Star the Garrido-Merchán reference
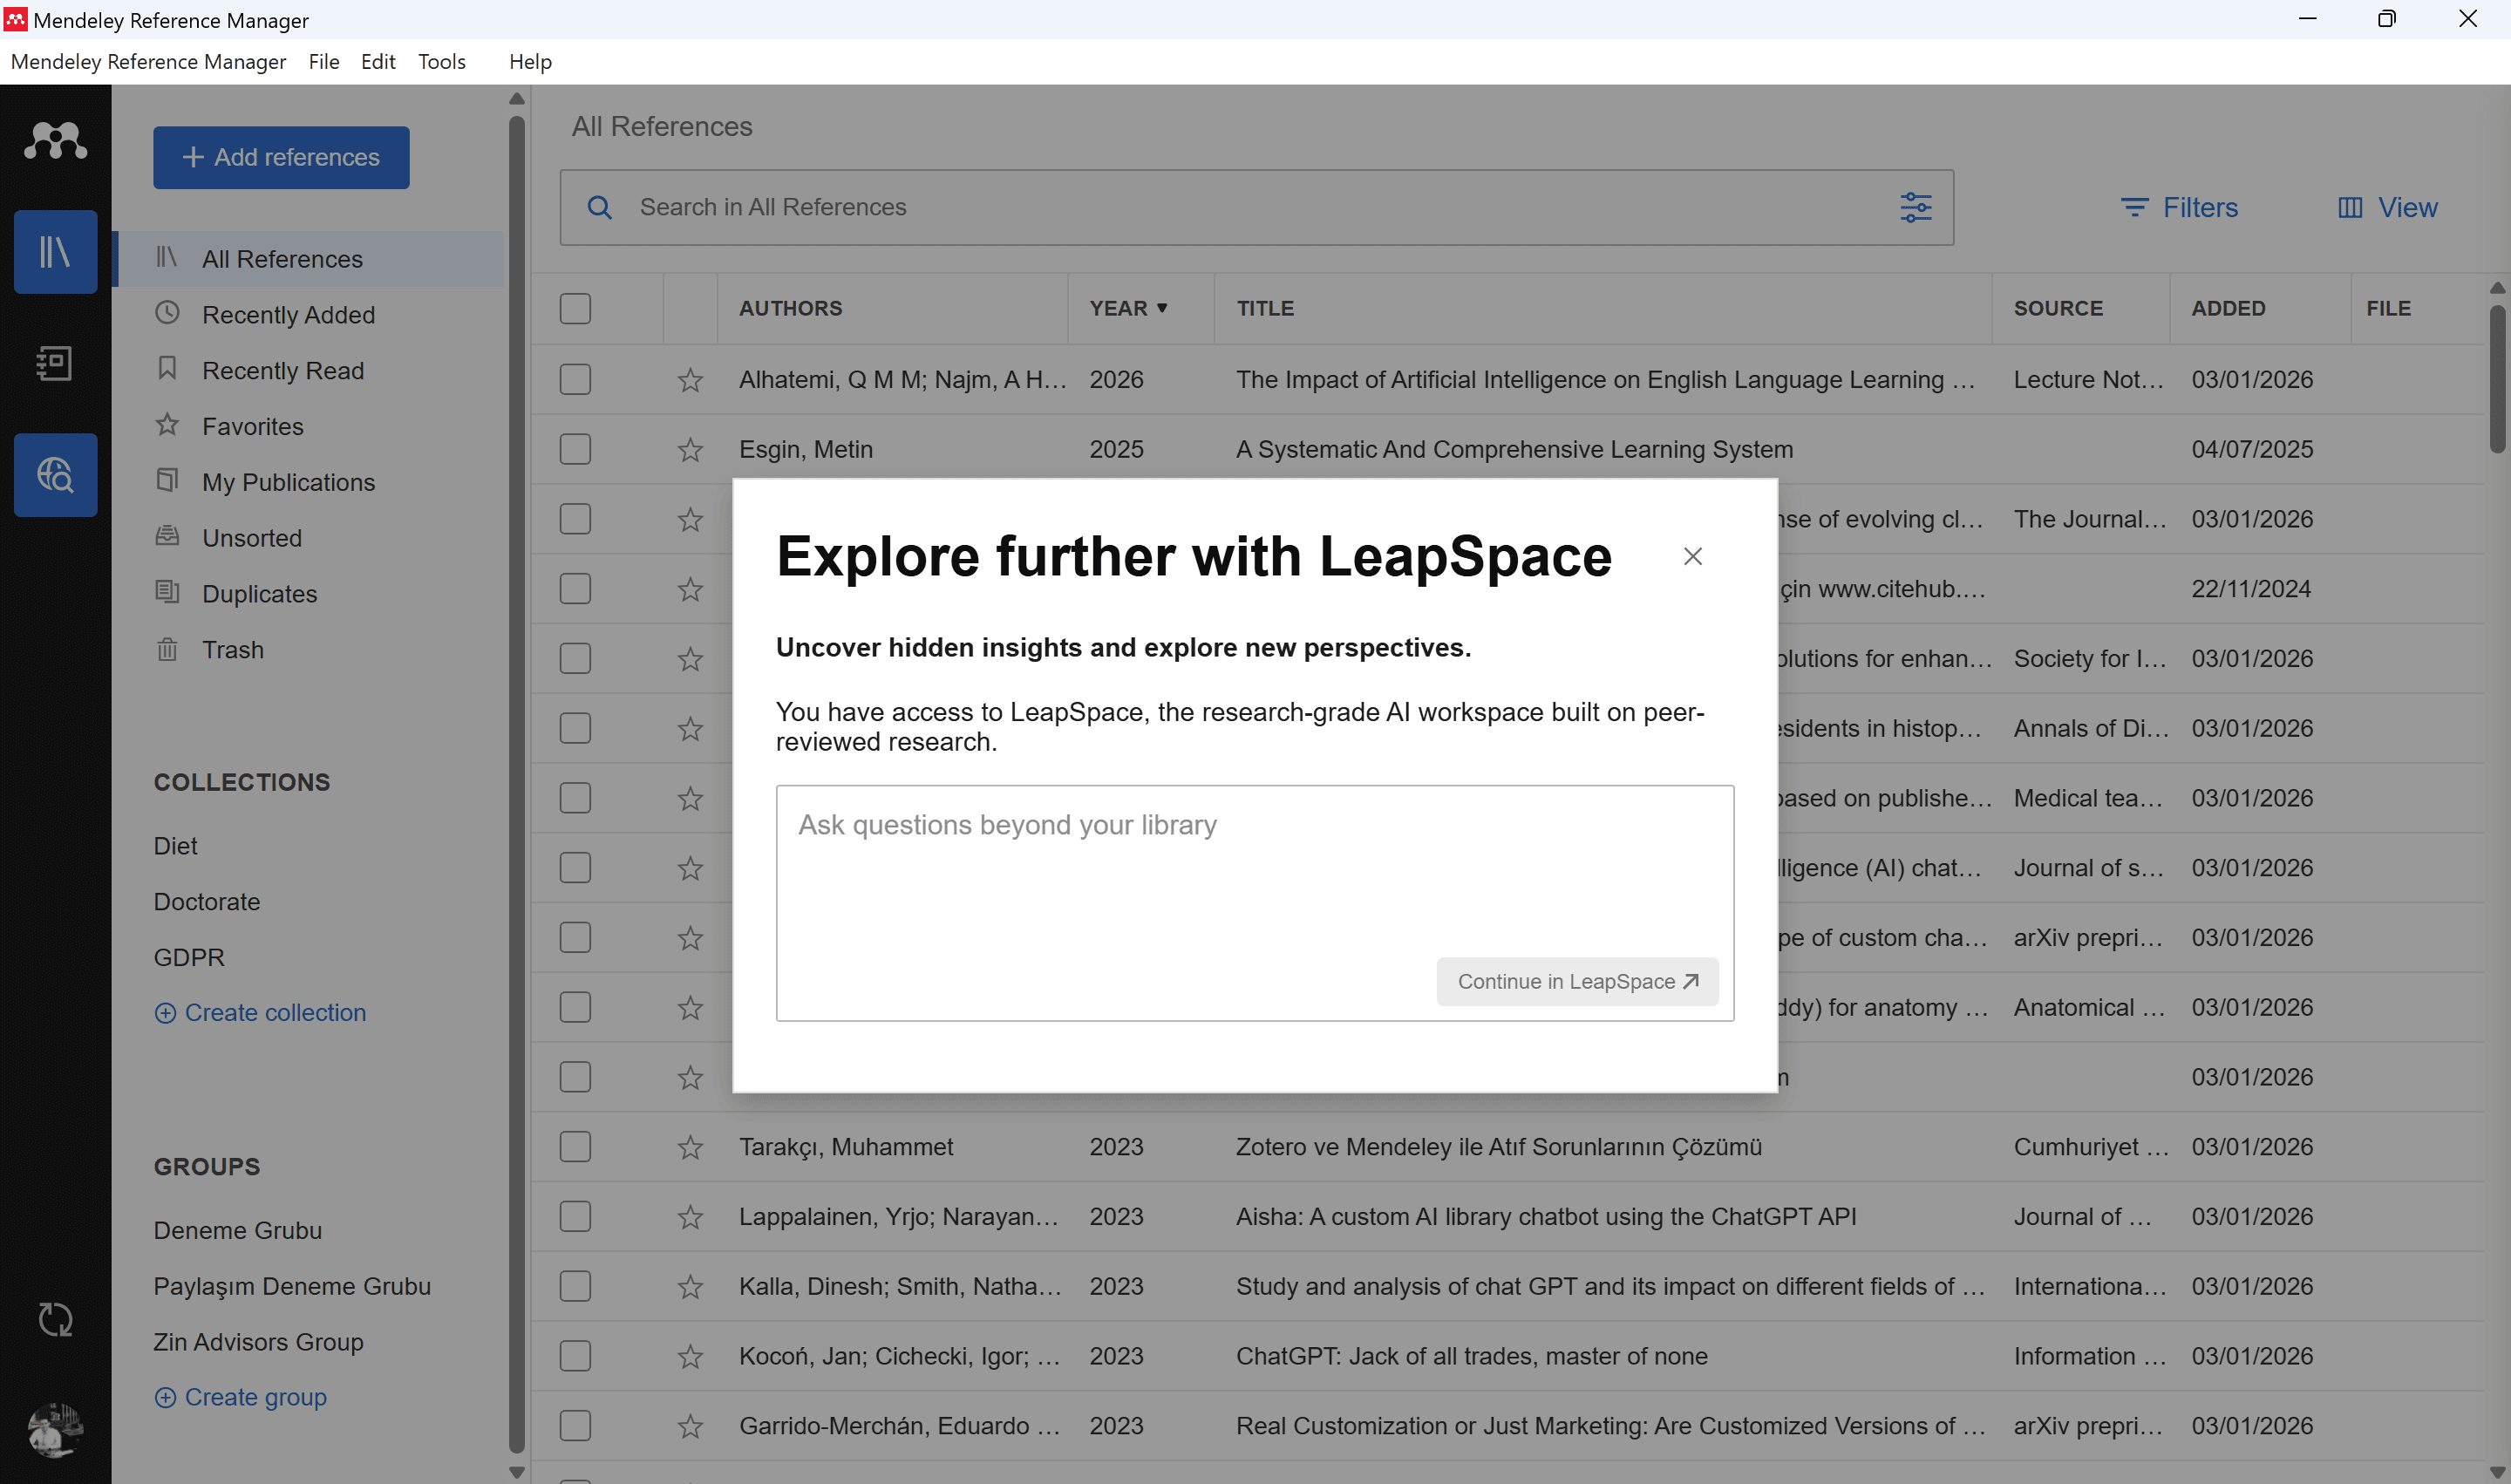 click(x=690, y=1426)
